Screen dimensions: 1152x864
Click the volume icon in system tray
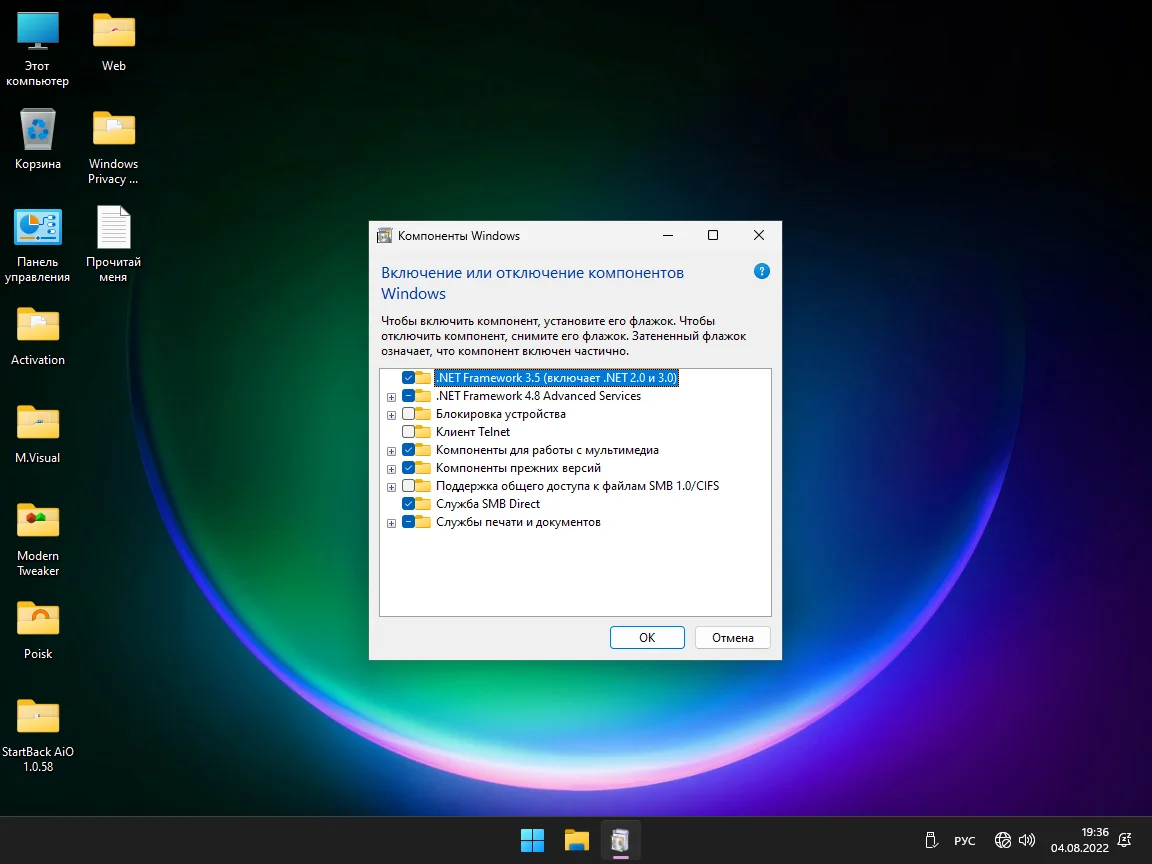click(x=1027, y=841)
